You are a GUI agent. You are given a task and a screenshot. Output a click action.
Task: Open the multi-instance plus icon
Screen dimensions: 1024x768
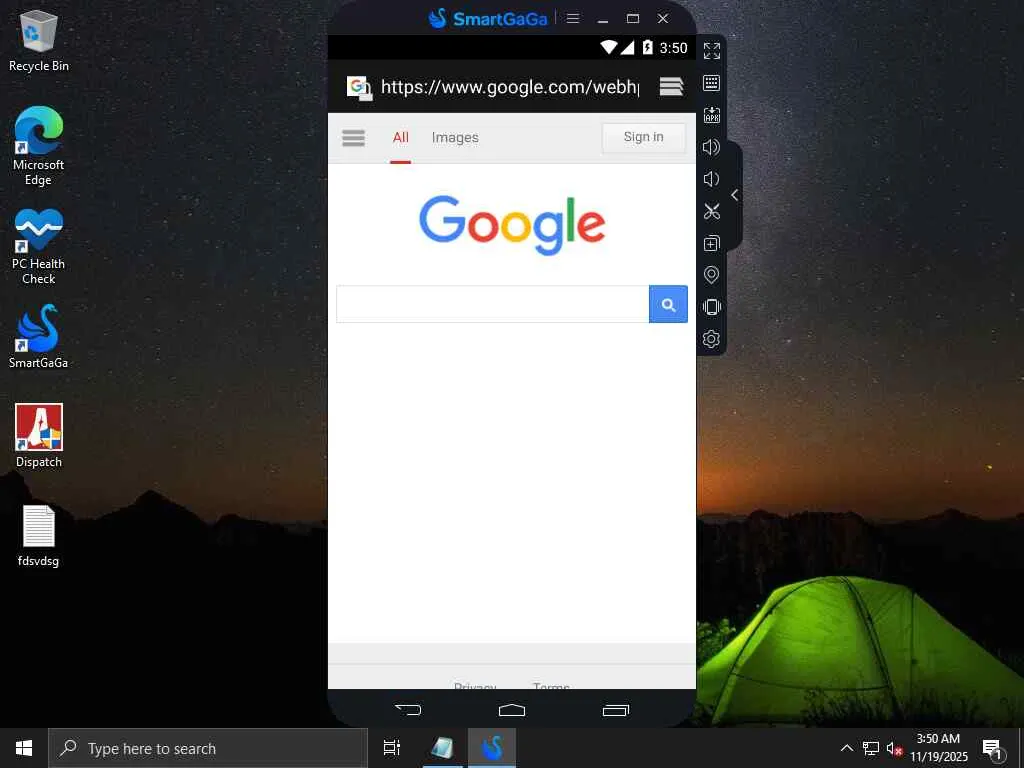(x=711, y=243)
